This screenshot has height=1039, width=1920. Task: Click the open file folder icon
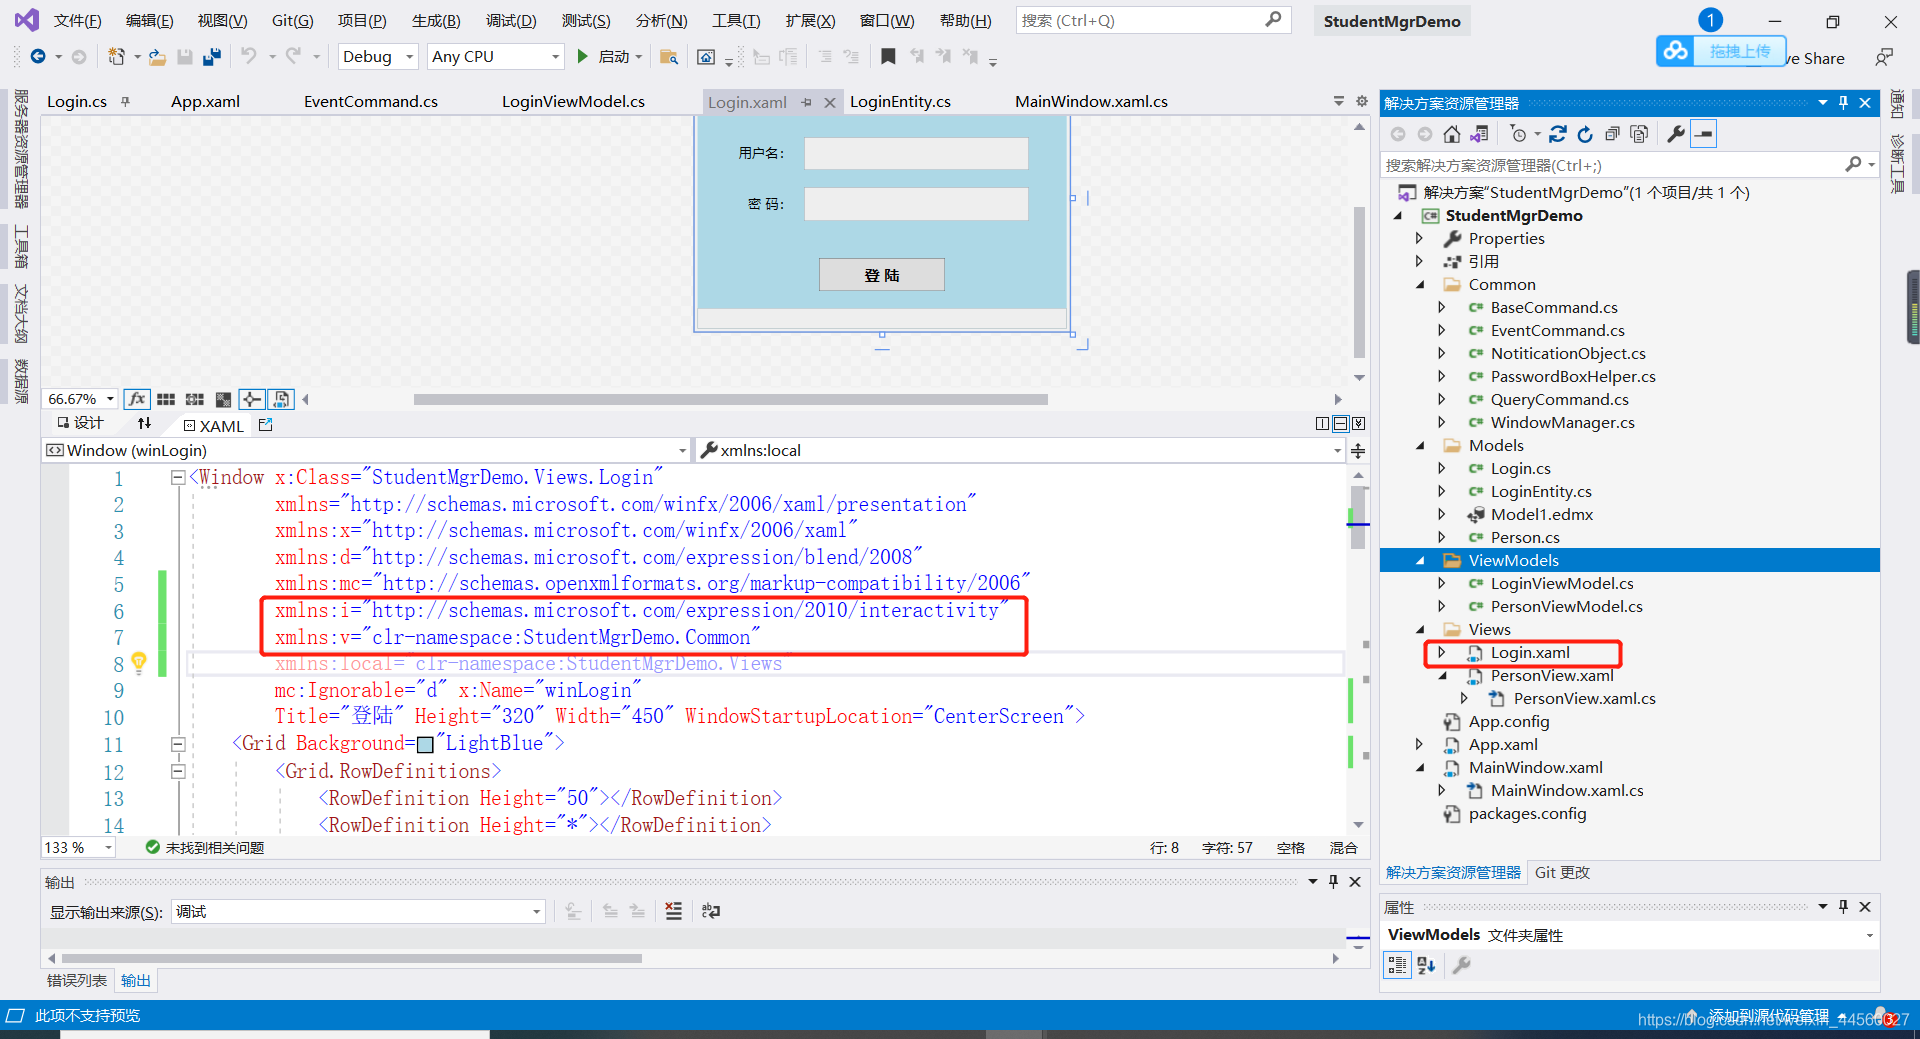pyautogui.click(x=157, y=57)
